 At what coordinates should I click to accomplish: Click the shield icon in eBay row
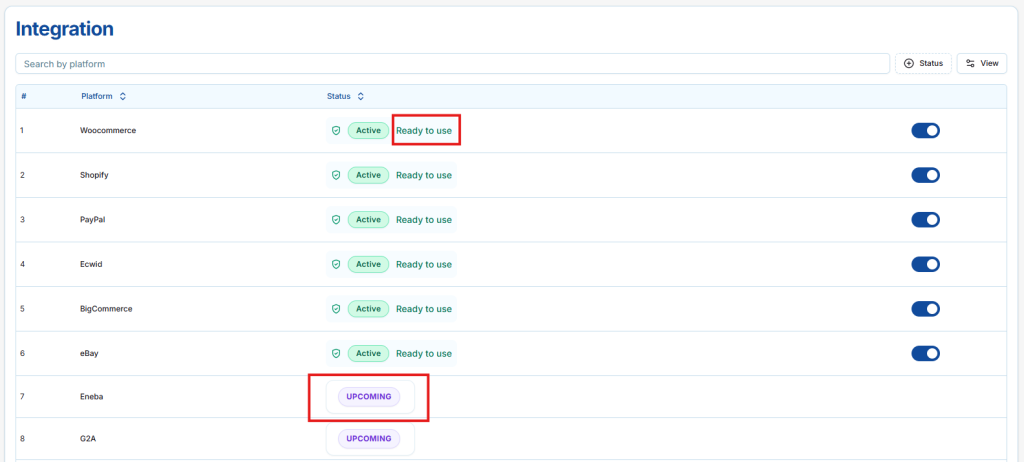(336, 353)
